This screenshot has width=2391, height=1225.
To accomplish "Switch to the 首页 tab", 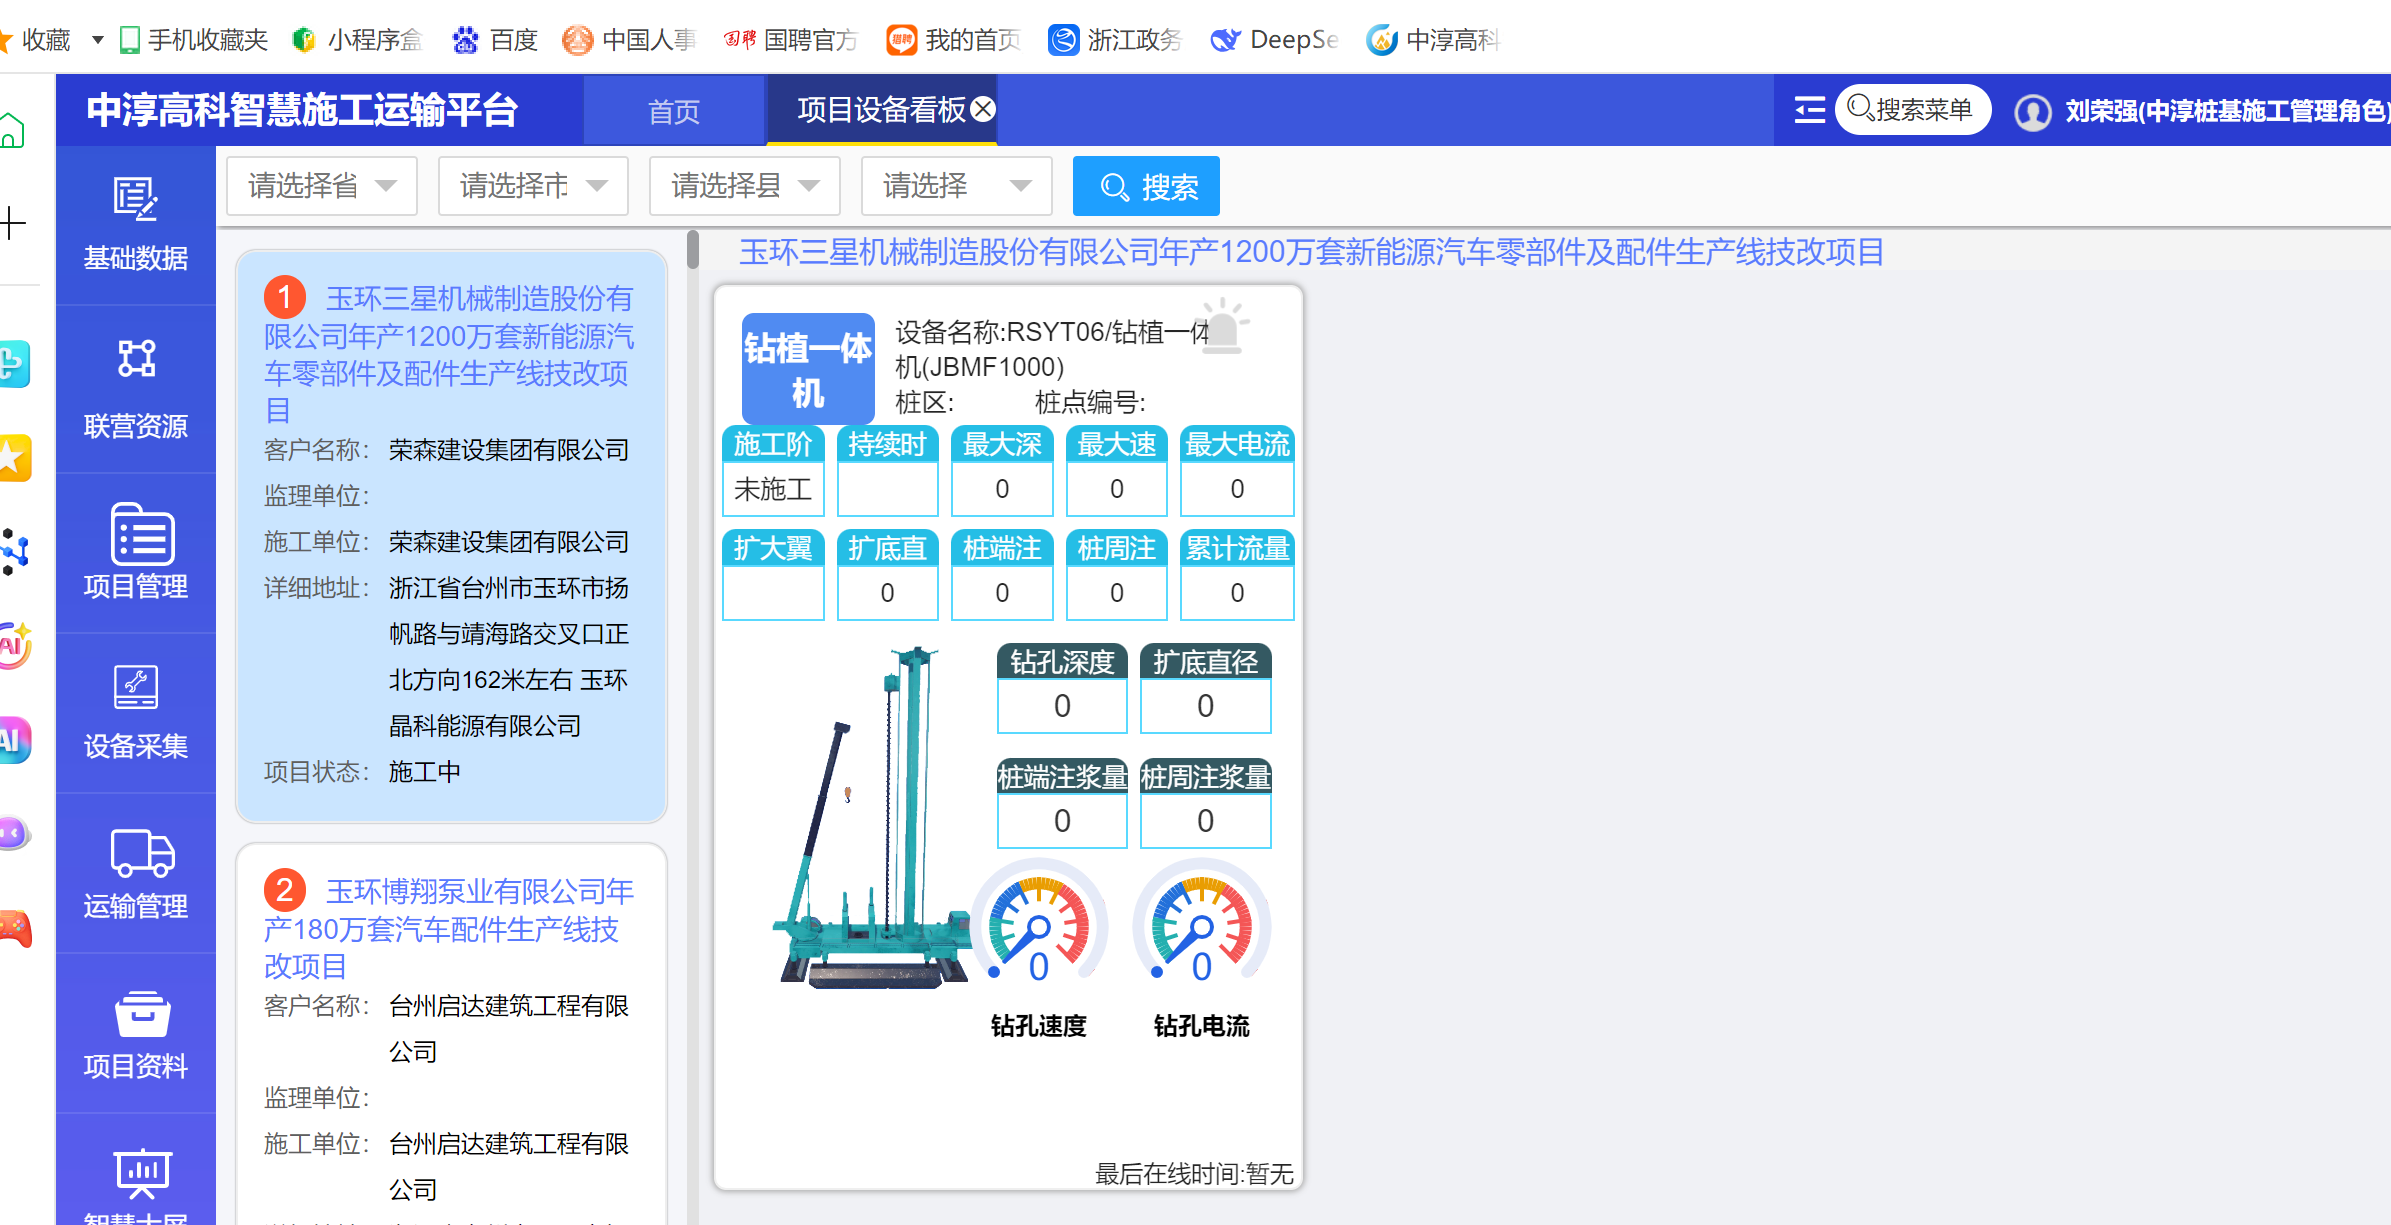I will pyautogui.click(x=673, y=111).
